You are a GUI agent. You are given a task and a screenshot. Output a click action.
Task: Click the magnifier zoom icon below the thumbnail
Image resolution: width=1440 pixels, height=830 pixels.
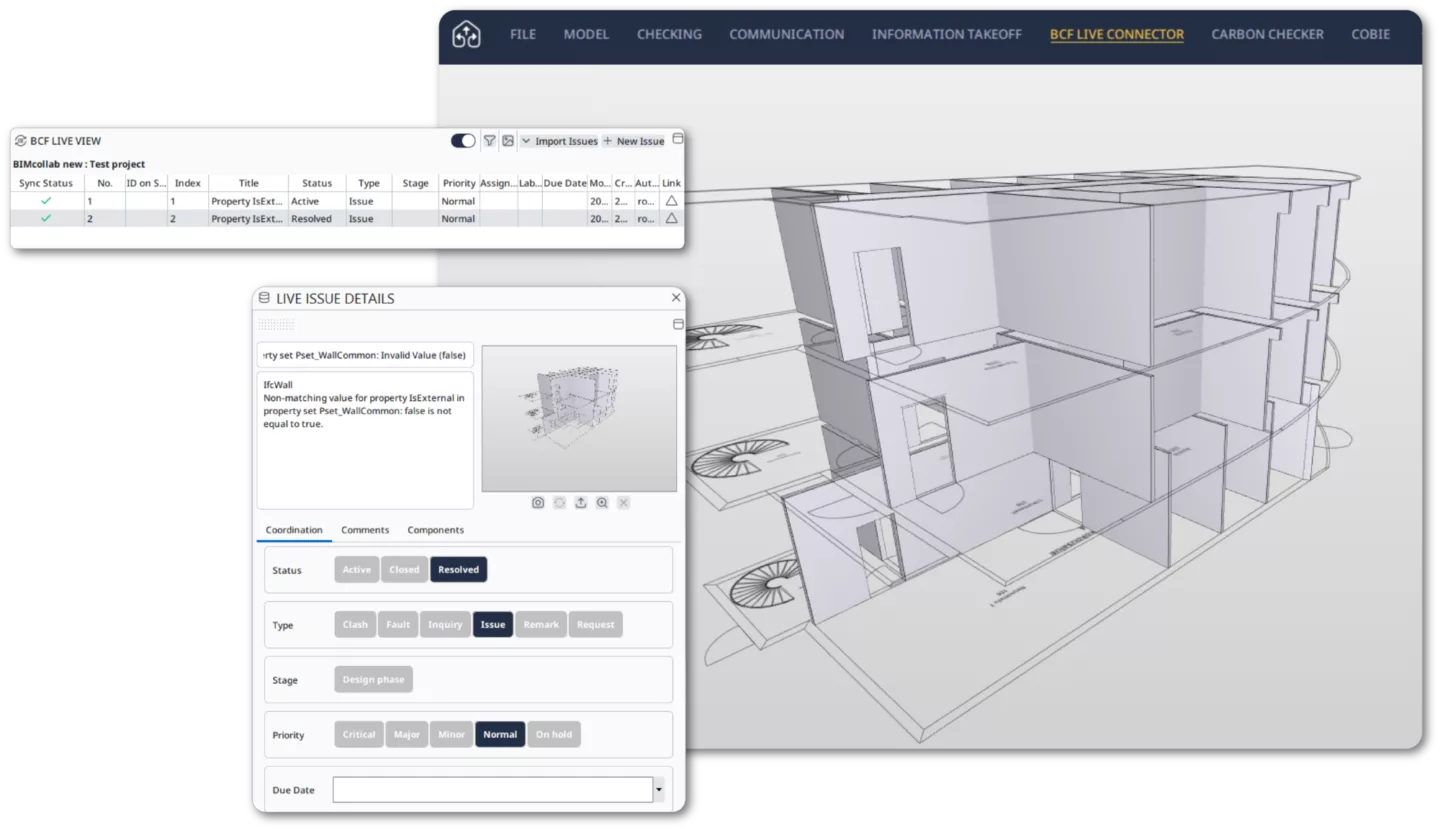coord(602,503)
